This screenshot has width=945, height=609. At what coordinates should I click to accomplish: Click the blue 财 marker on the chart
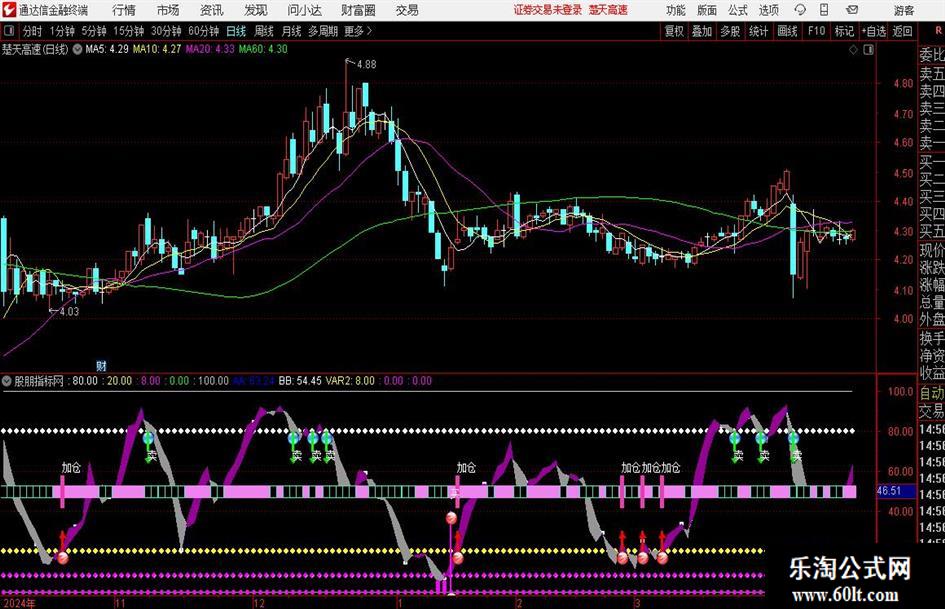click(101, 365)
